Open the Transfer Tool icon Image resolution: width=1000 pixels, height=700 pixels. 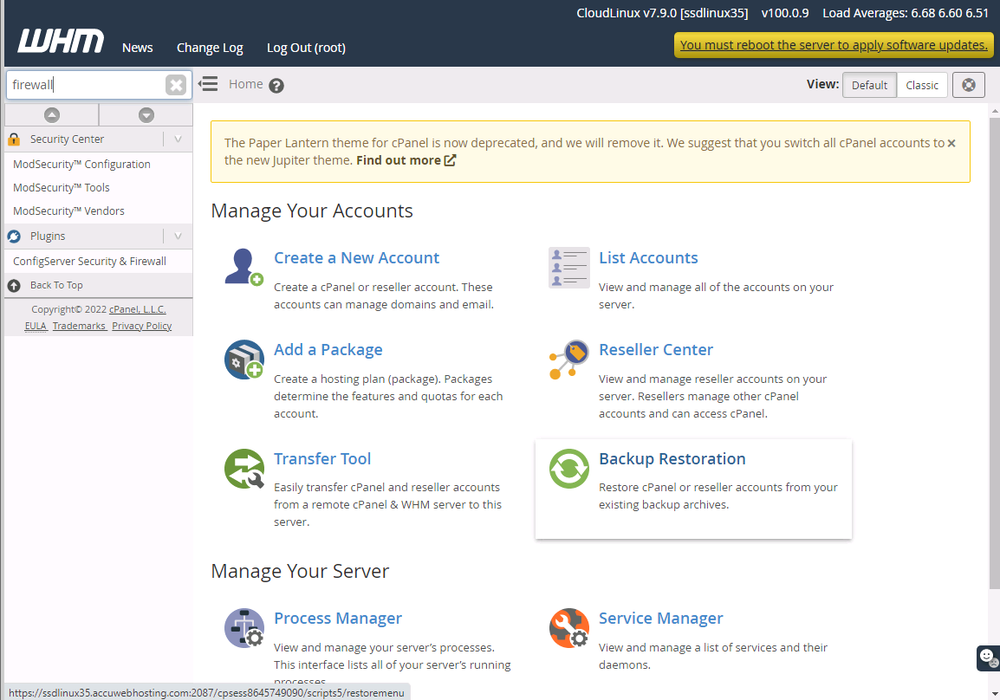pyautogui.click(x=244, y=469)
